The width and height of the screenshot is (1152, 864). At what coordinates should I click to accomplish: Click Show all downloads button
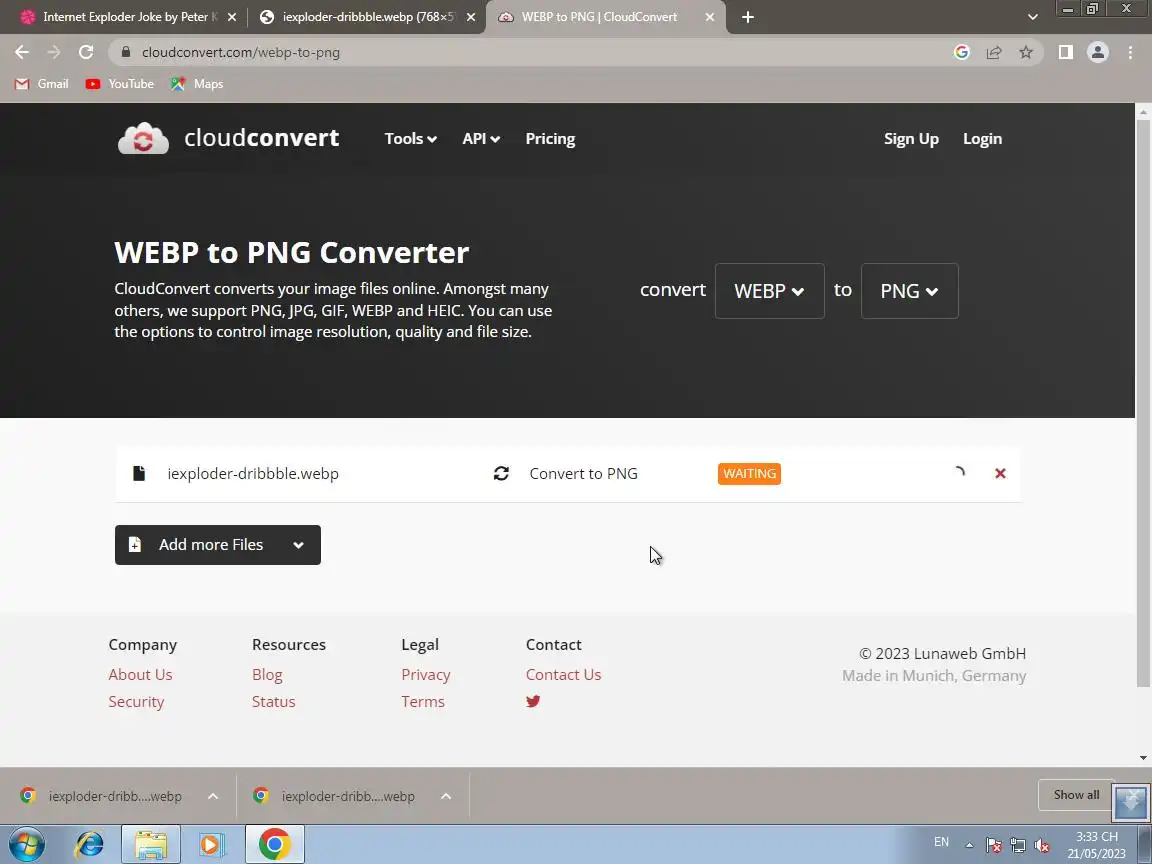coord(1076,795)
